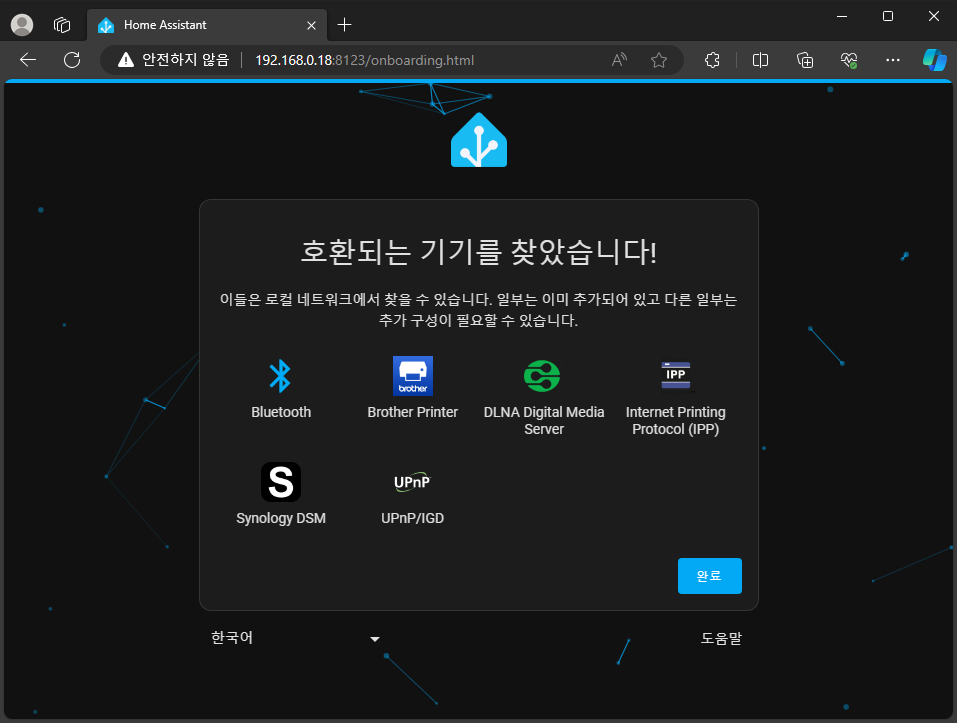
Task: Click the address bar URL field
Action: click(x=364, y=60)
